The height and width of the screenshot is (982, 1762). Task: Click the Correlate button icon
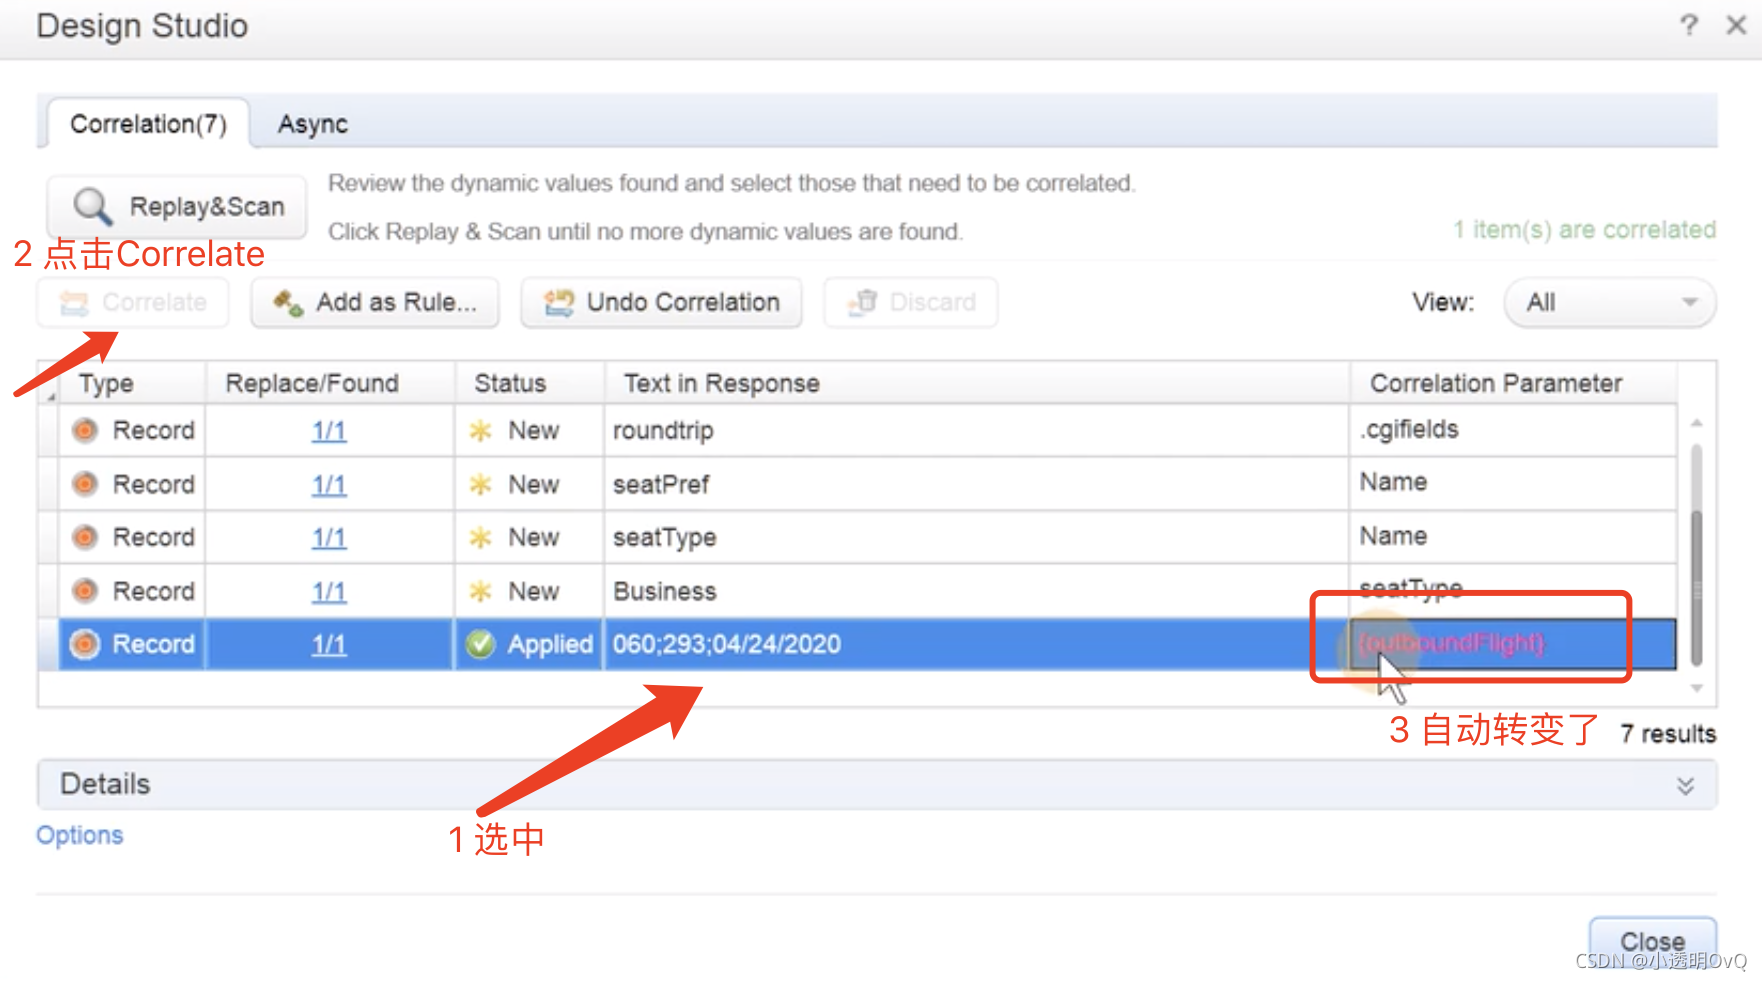pos(74,303)
